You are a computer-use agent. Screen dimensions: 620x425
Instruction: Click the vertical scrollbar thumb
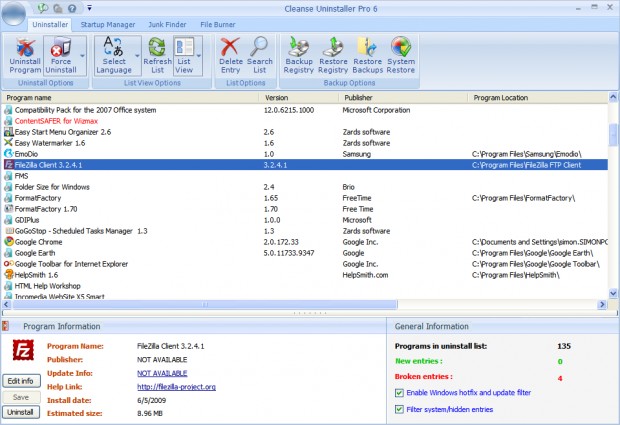tap(613, 134)
